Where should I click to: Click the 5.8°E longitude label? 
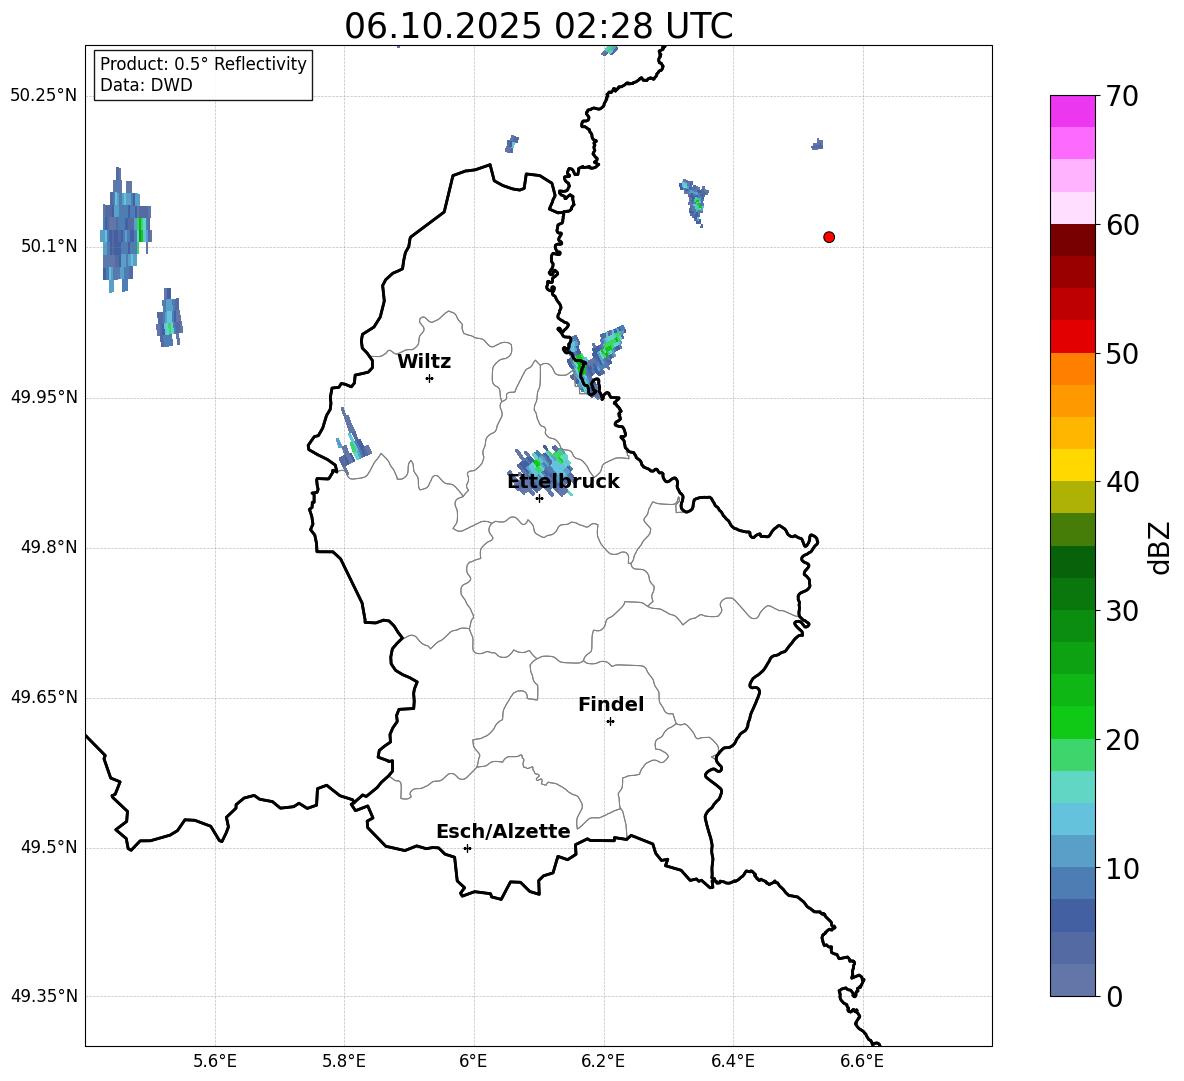[x=344, y=1061]
